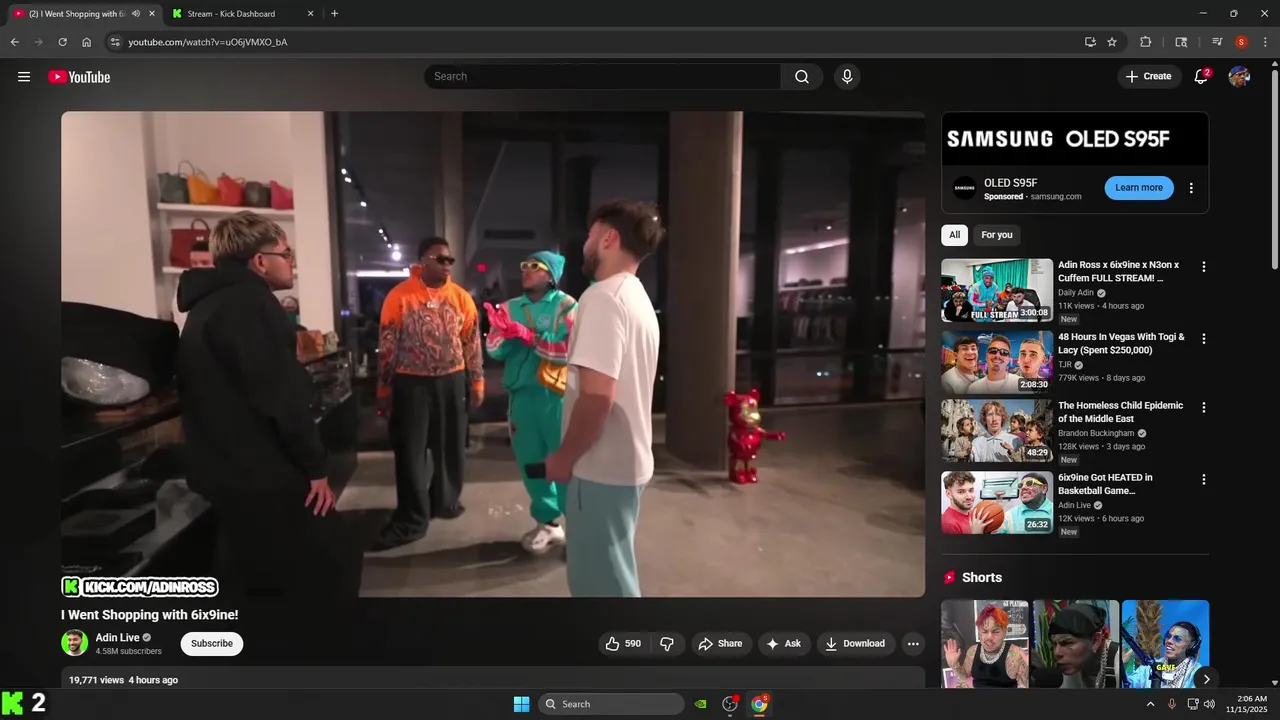Go to the YouTube home logo

[79, 77]
